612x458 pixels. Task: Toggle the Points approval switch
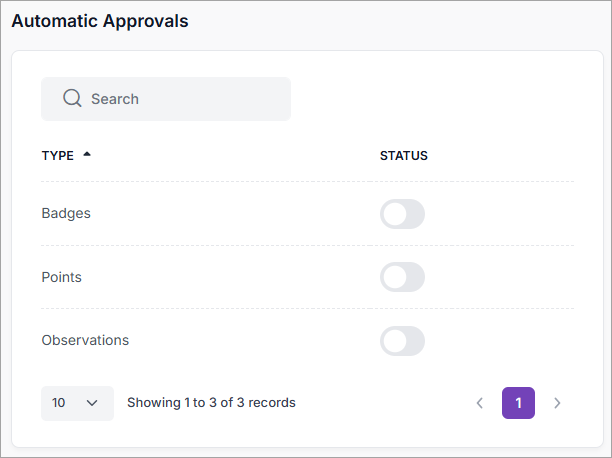[x=402, y=277]
